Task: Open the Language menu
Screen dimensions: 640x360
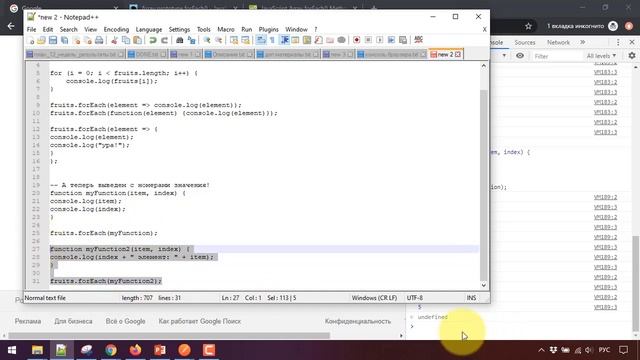Action: [x=149, y=29]
